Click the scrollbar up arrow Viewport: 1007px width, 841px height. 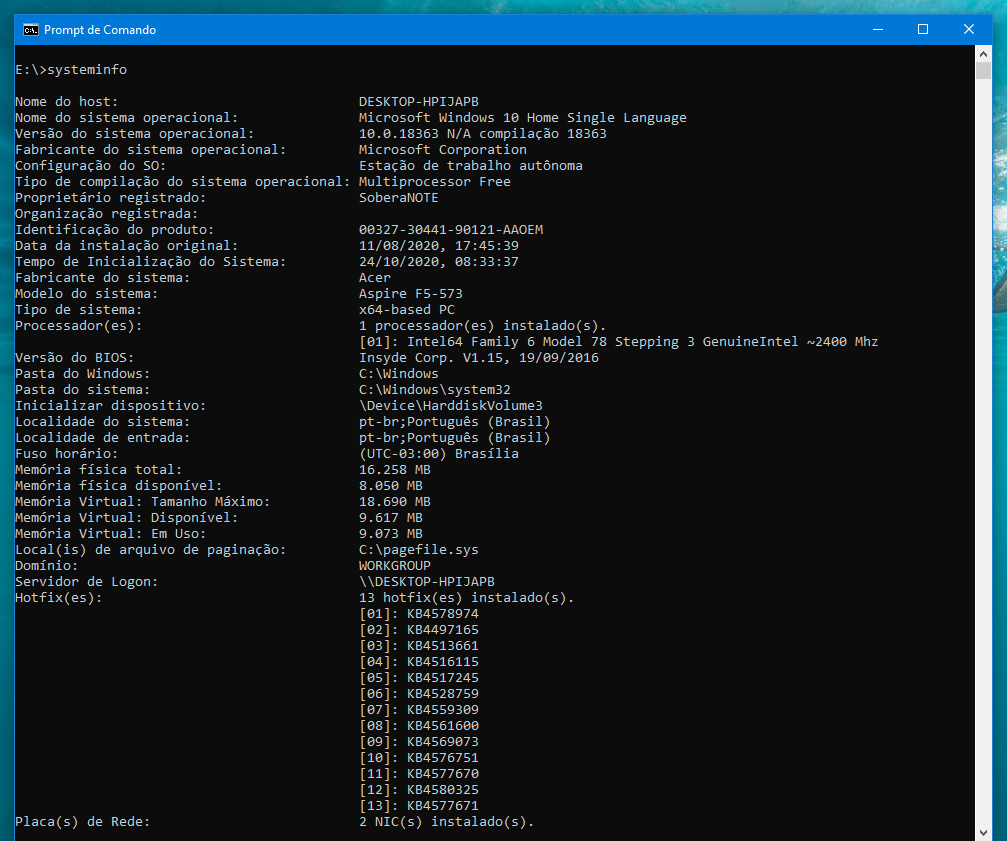(x=983, y=53)
